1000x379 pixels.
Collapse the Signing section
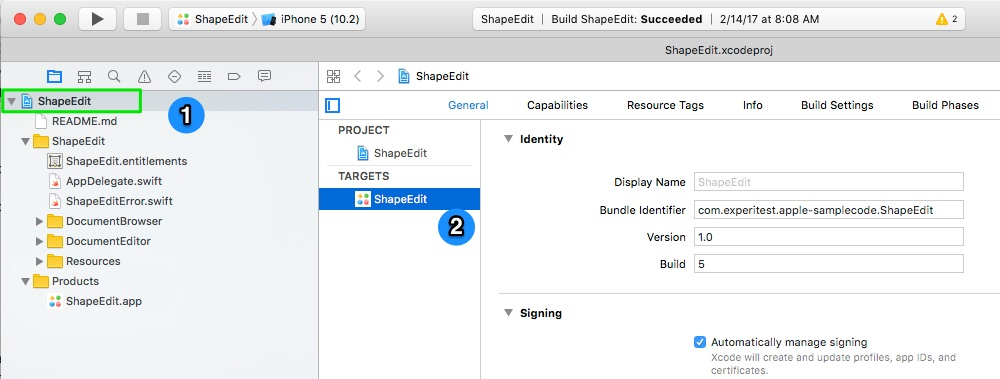pyautogui.click(x=508, y=313)
